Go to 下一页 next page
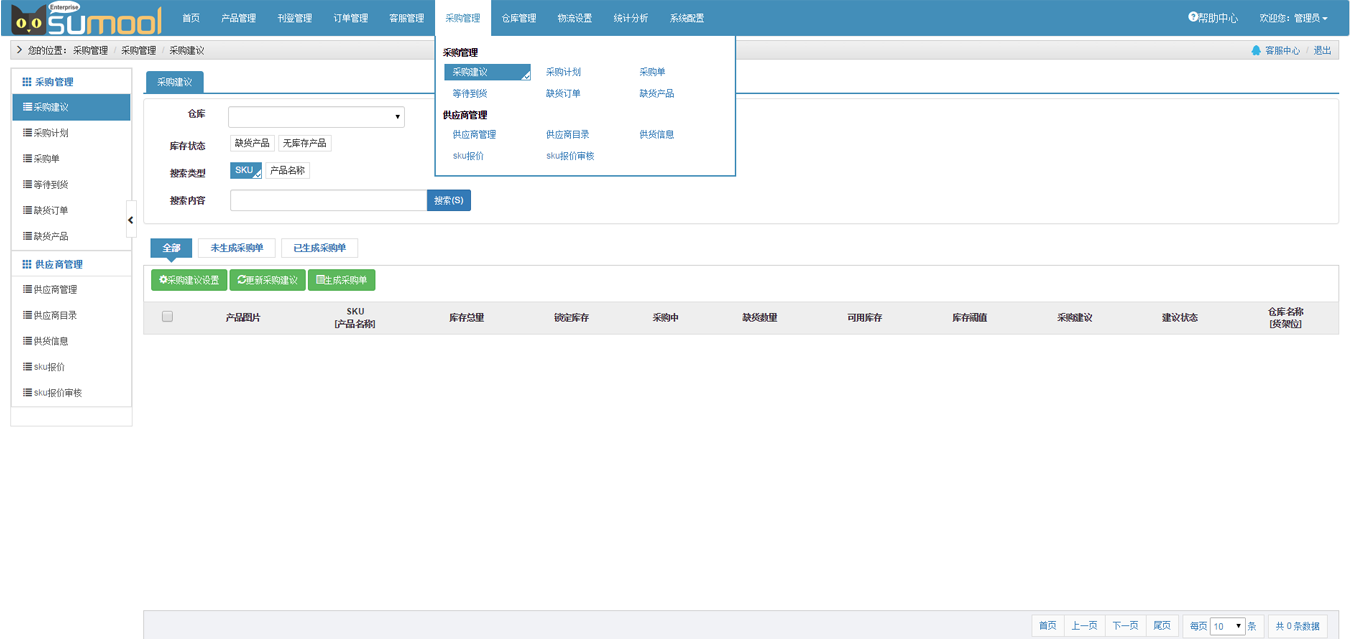This screenshot has height=639, width=1350. pos(1125,626)
